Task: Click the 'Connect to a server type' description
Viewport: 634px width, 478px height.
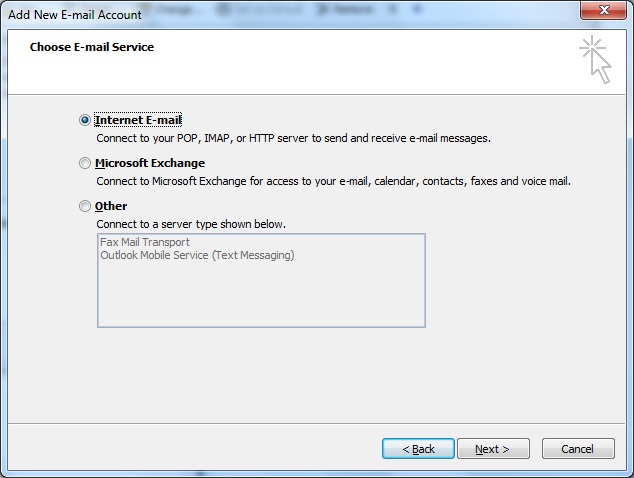Action: [x=191, y=224]
